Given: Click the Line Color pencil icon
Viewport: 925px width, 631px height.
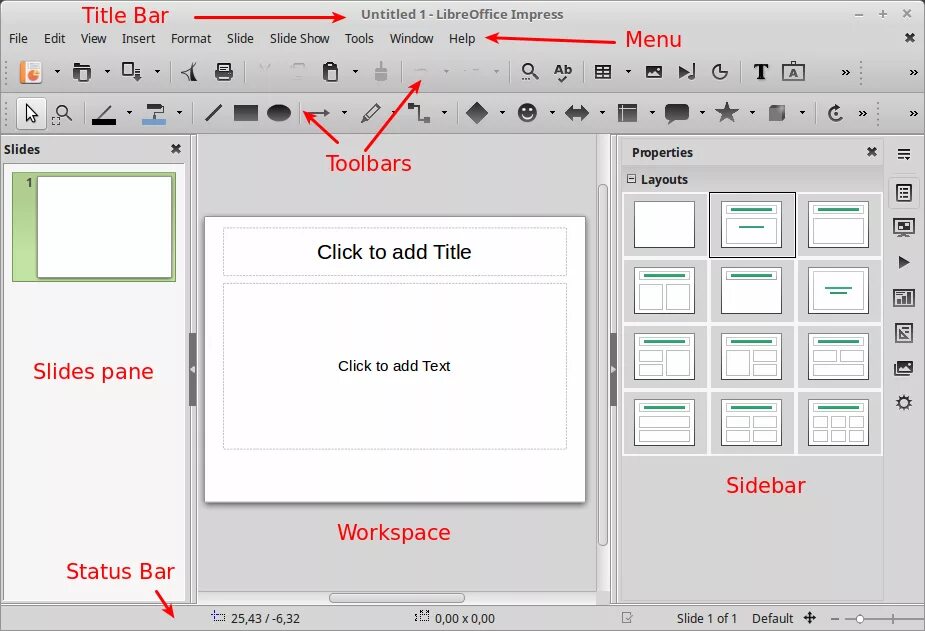Looking at the screenshot, I should 104,114.
